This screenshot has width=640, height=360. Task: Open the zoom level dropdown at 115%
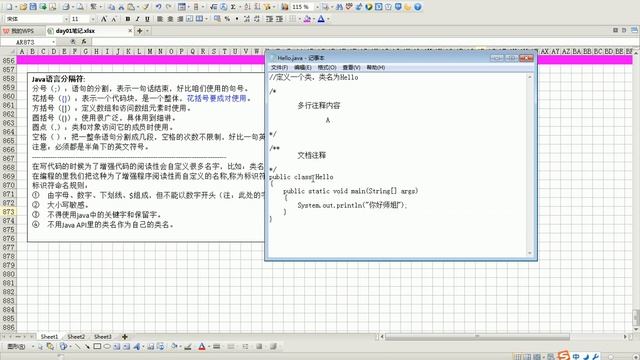[x=317, y=7]
